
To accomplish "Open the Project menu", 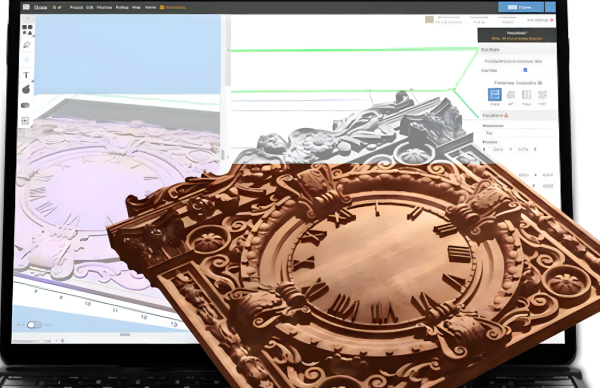I will pyautogui.click(x=76, y=7).
